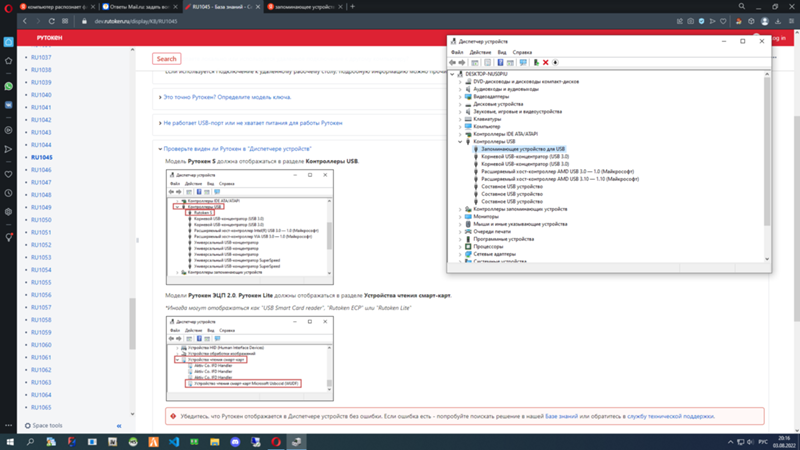Expand Процессоры category in Device Manager
The width and height of the screenshot is (800, 450).
460,246
